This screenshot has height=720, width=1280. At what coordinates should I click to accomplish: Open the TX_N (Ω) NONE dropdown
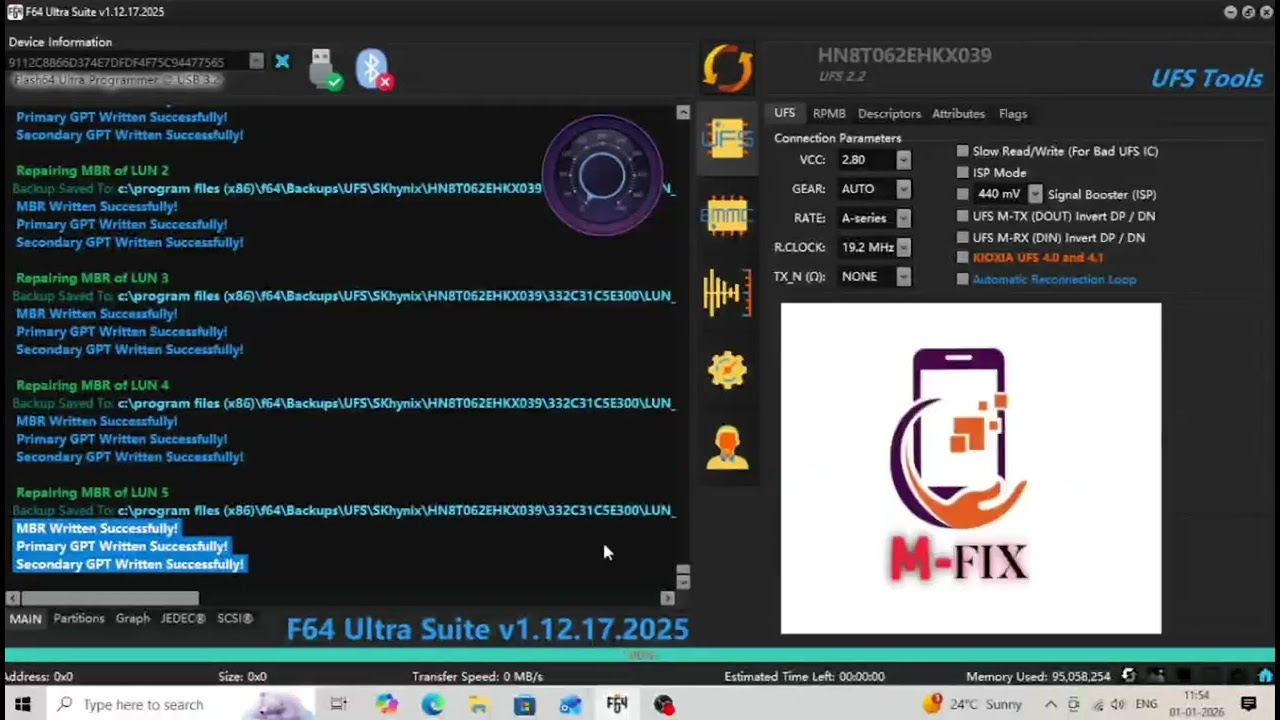(903, 276)
